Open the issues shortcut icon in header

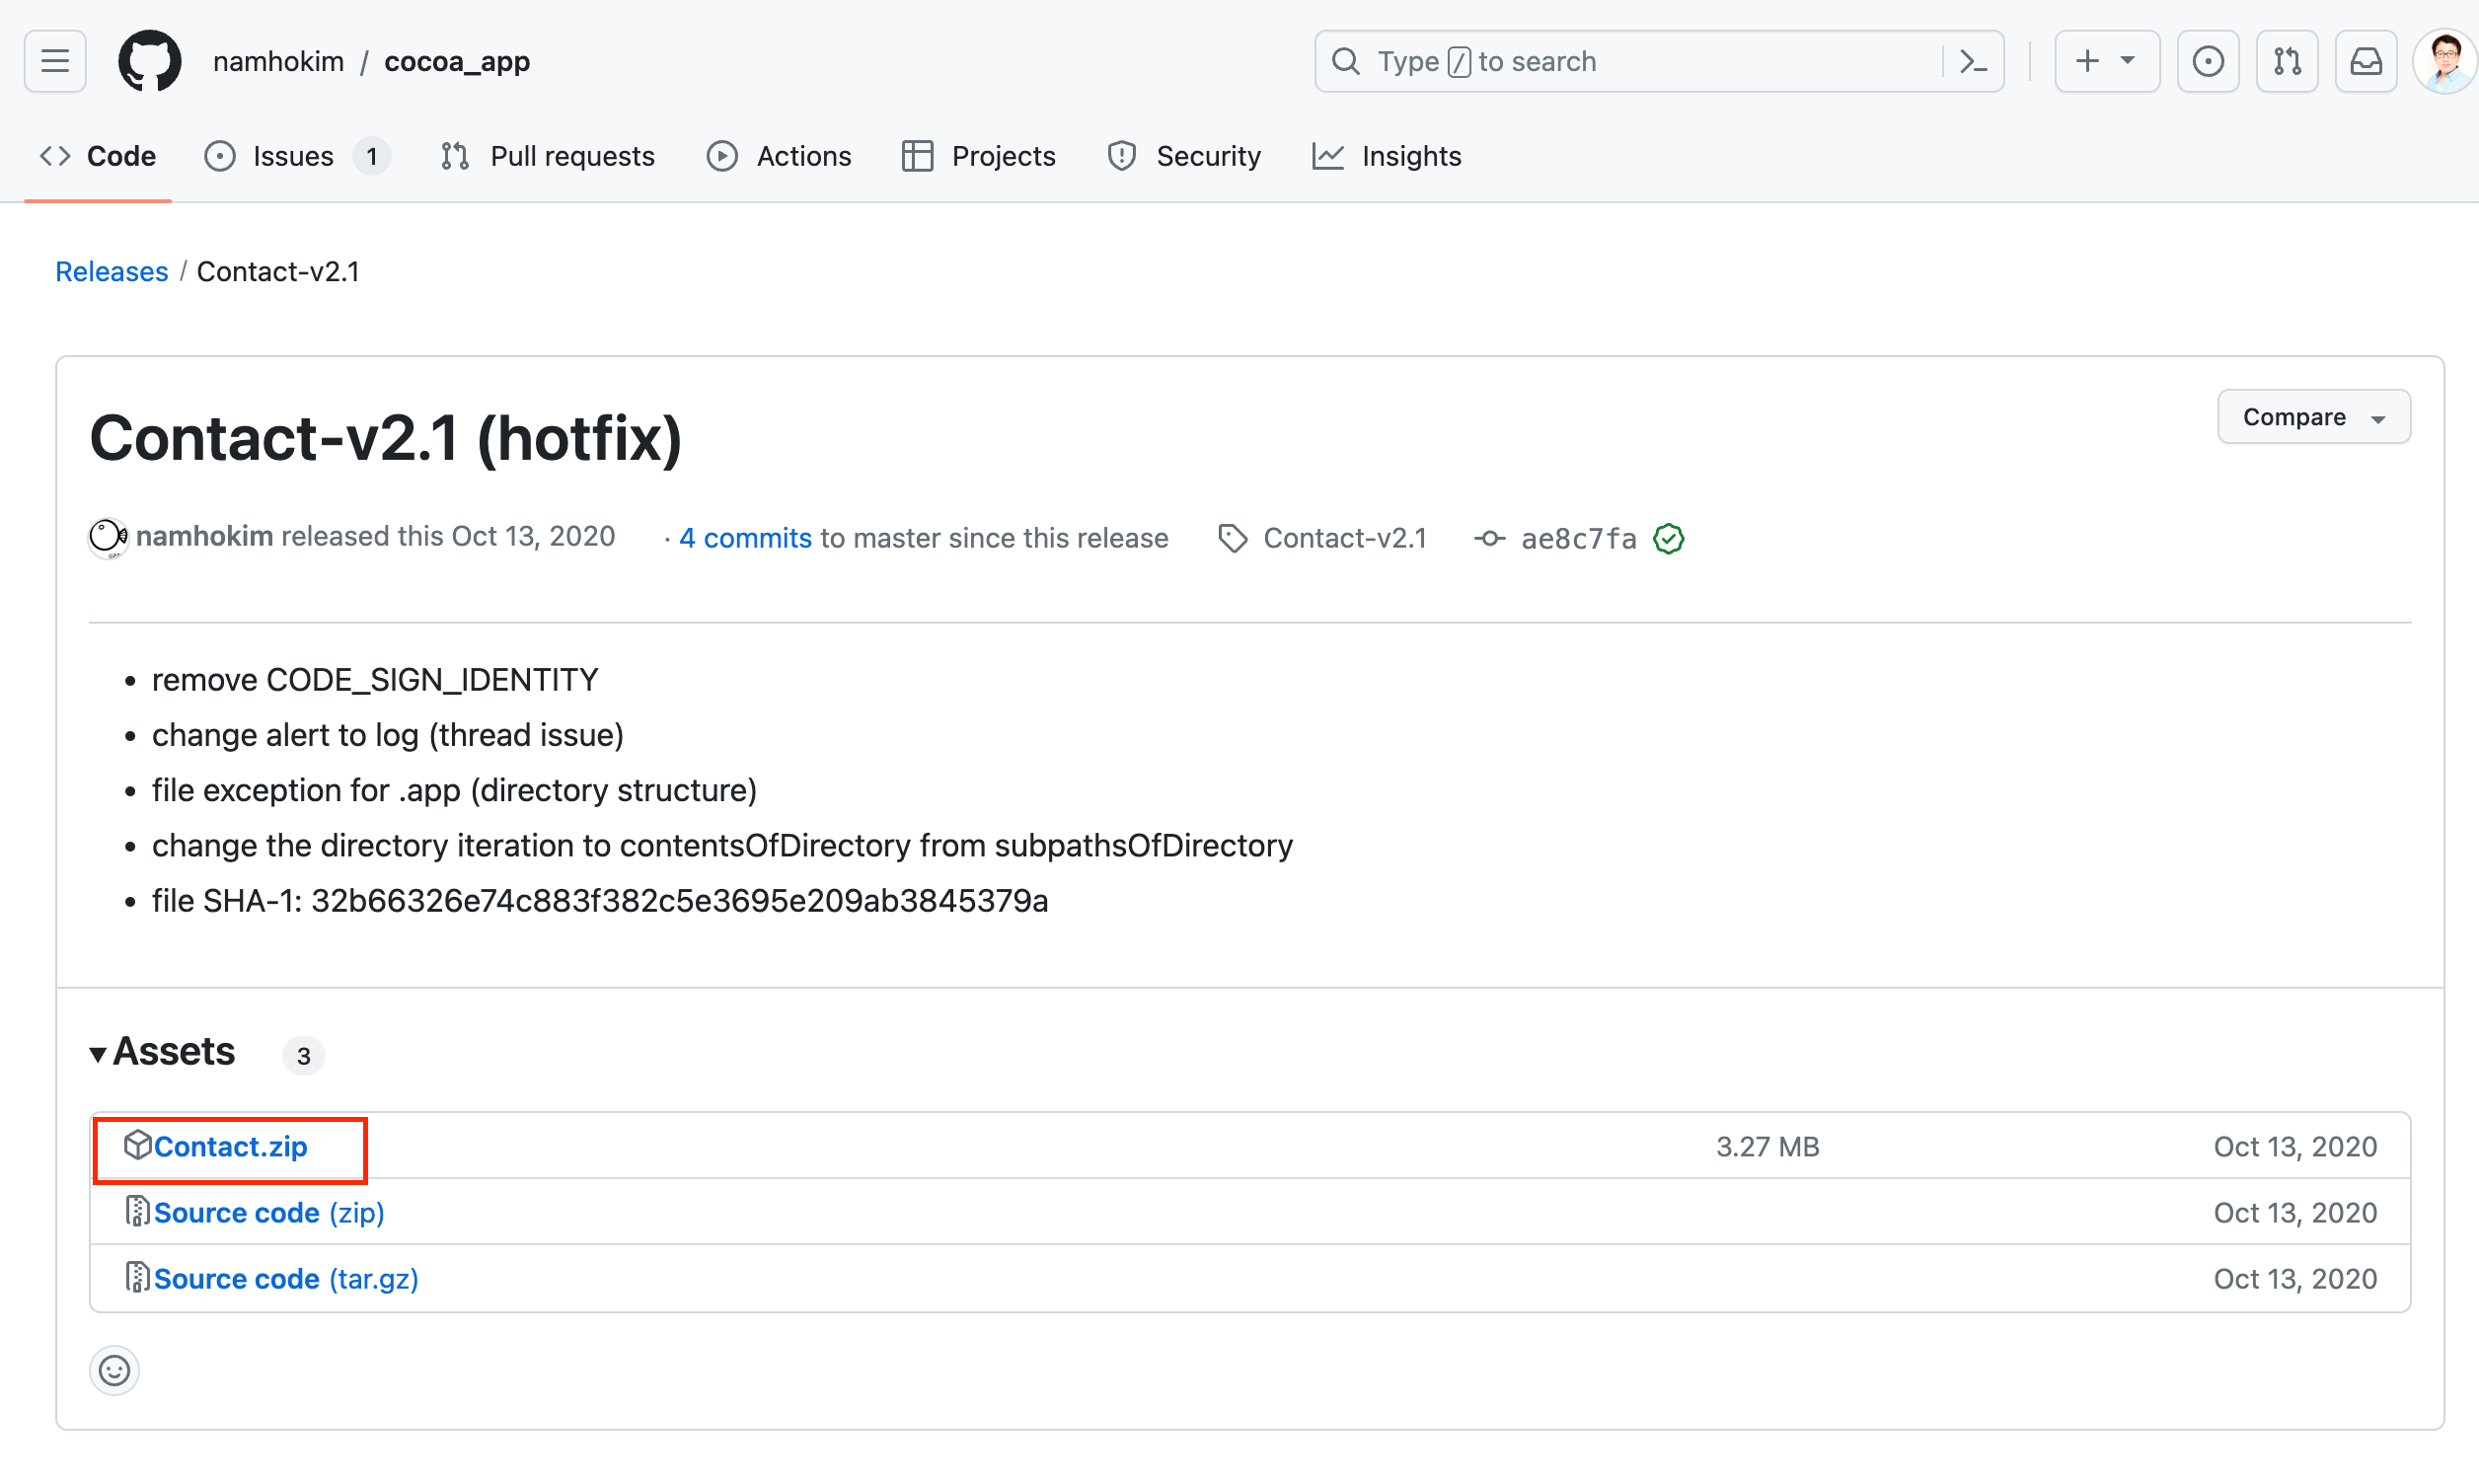2208,62
